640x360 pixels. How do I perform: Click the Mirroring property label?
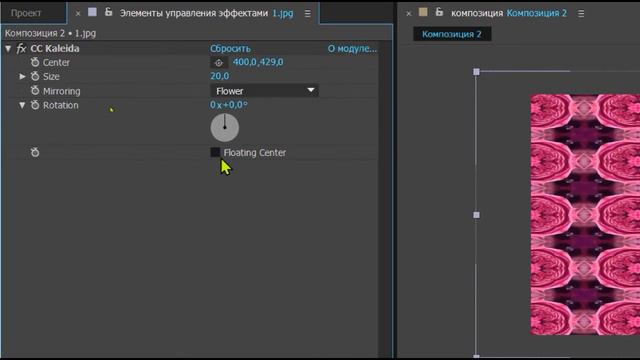pos(62,91)
